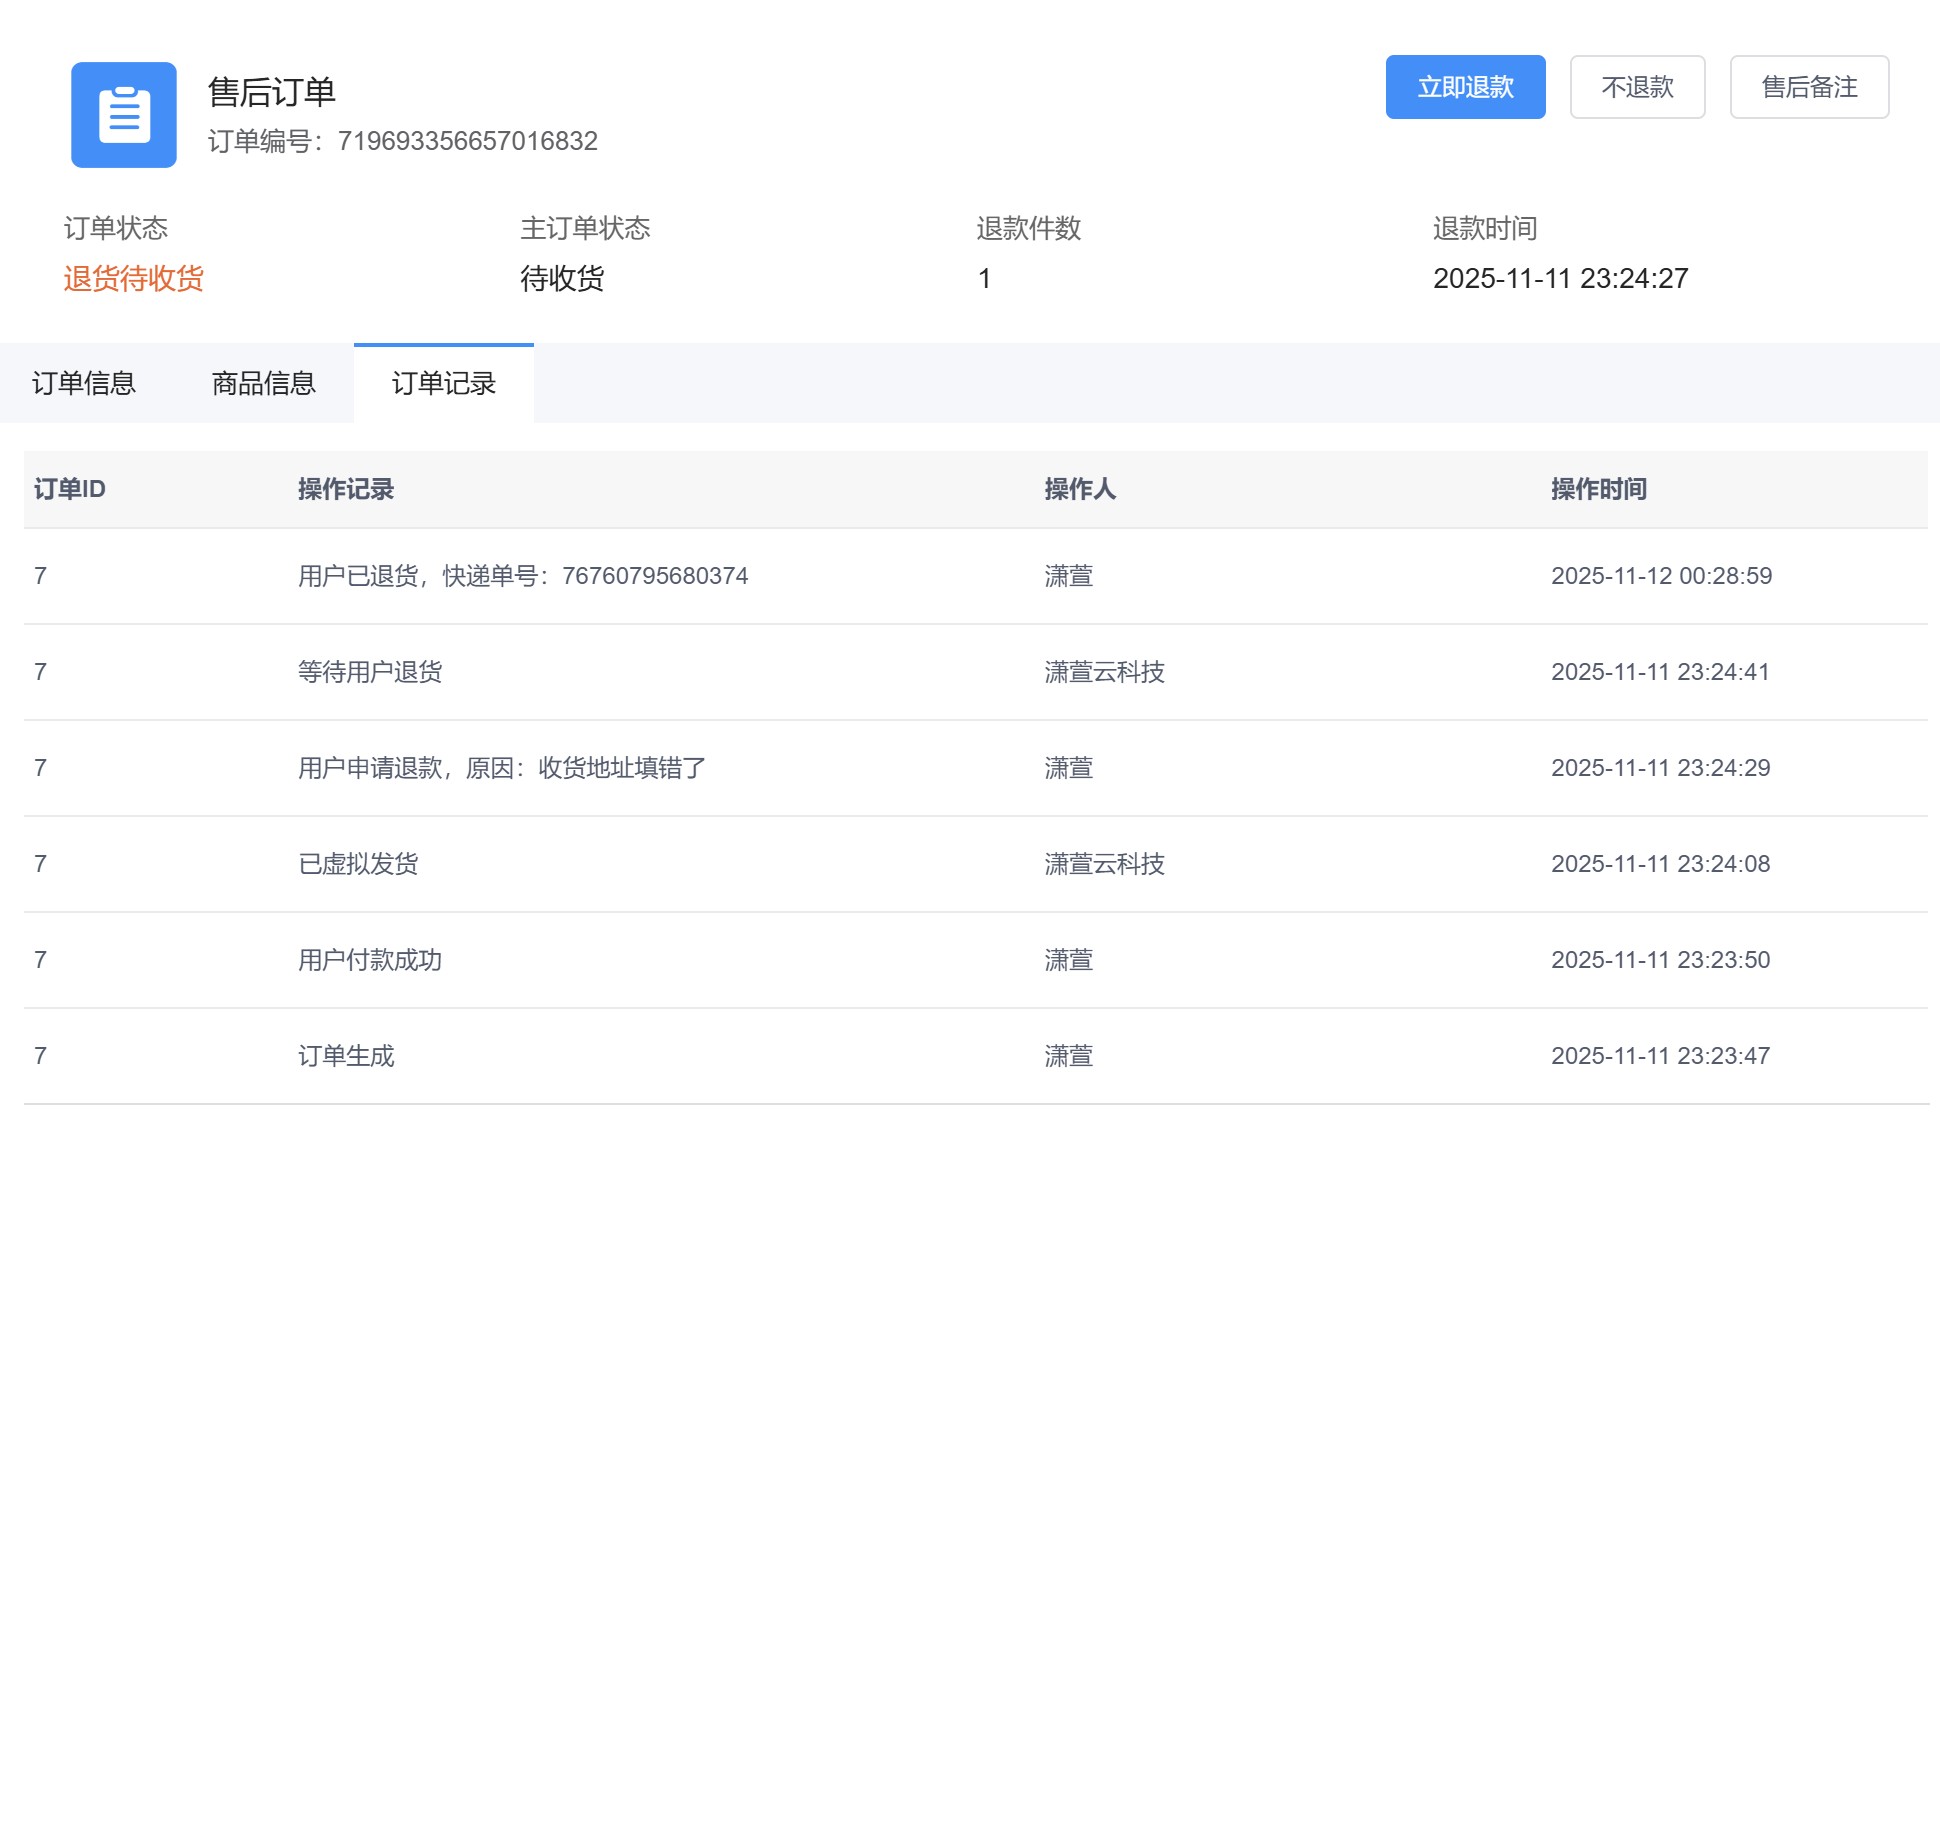The height and width of the screenshot is (1824, 1940).
Task: Open the 售后备注 remark button
Action: (1808, 87)
